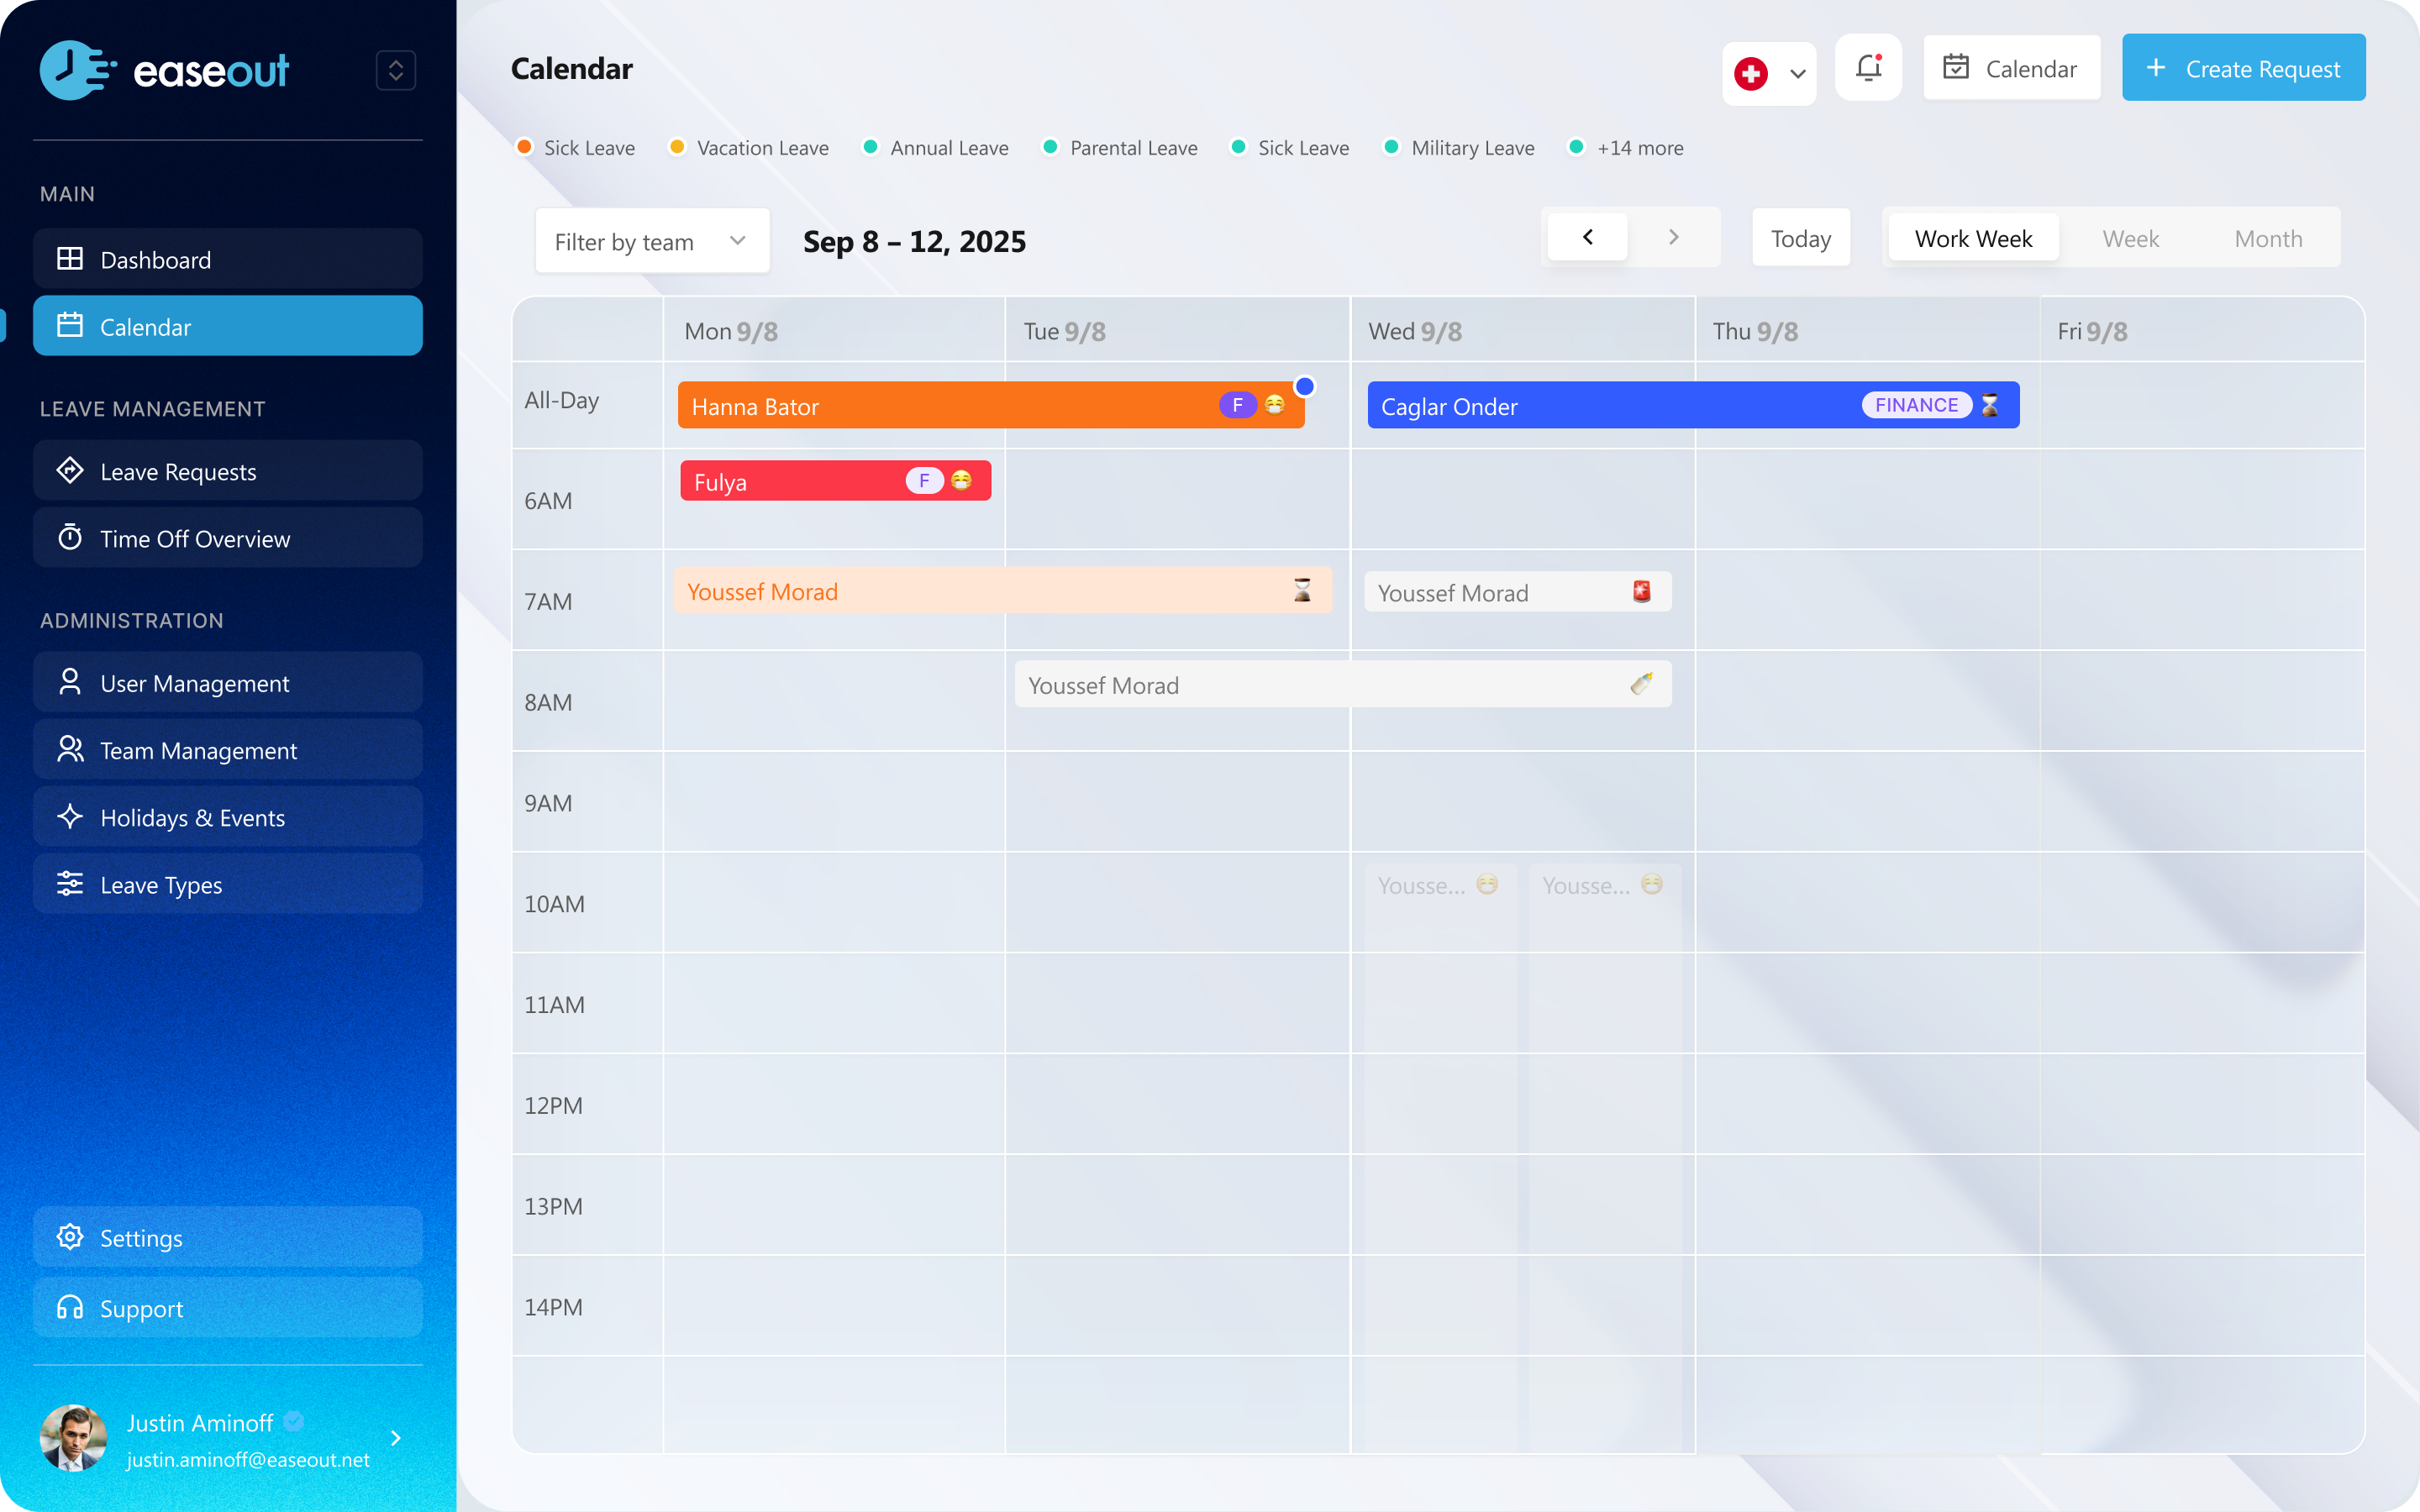Click the Thu 9/8 column header
Screen dimensions: 2420x1512
point(1867,330)
